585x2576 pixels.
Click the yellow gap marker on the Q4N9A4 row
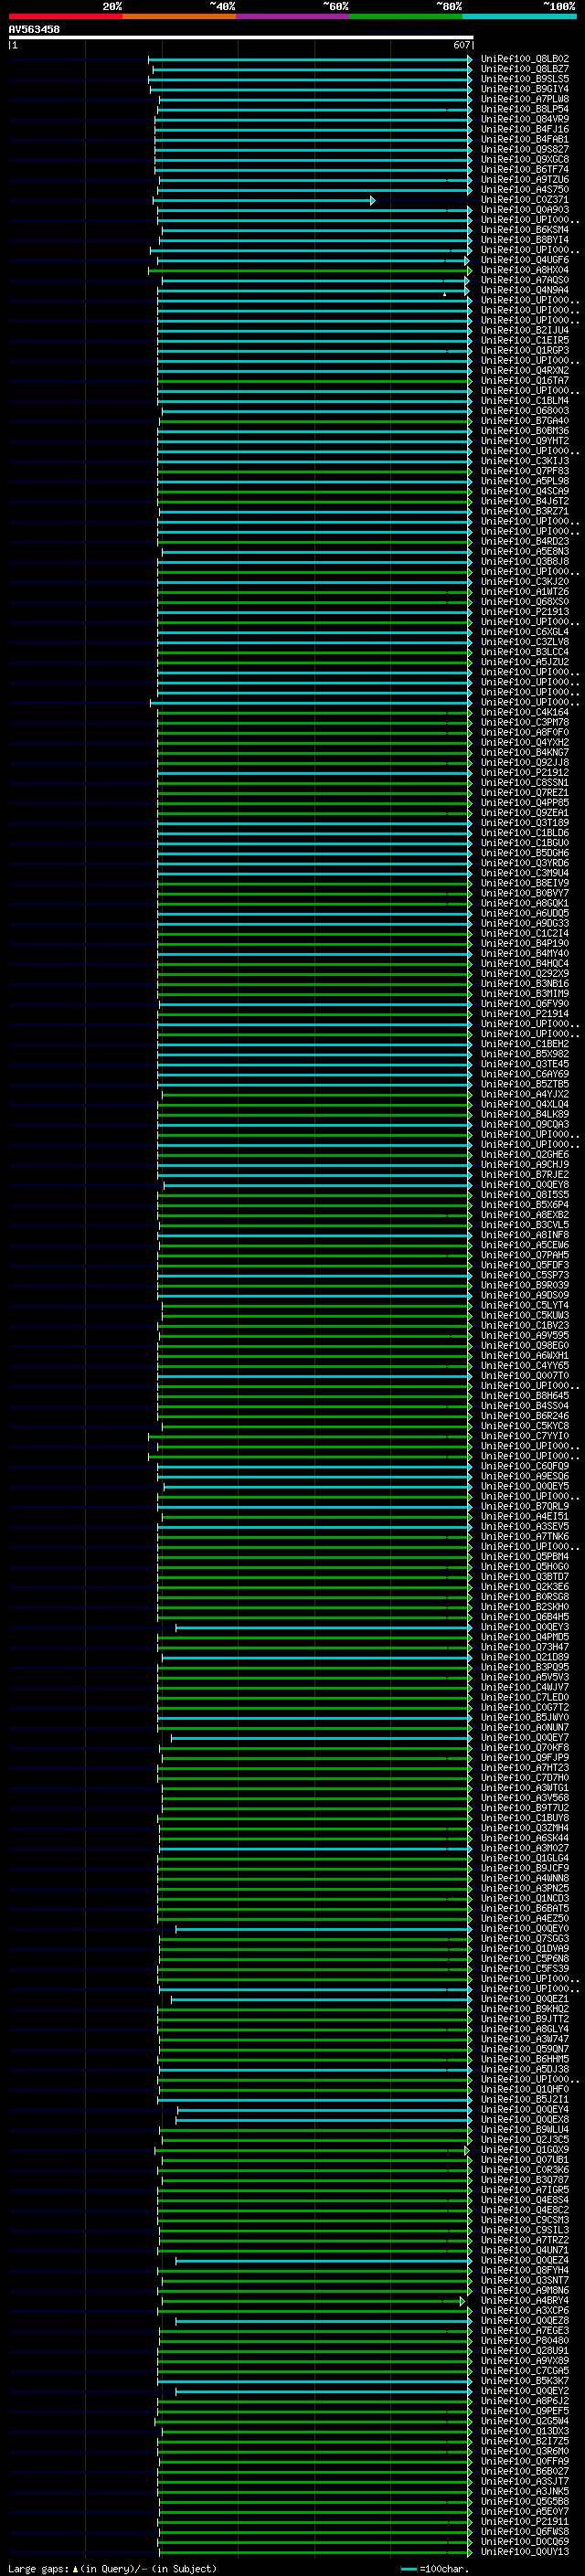point(445,293)
